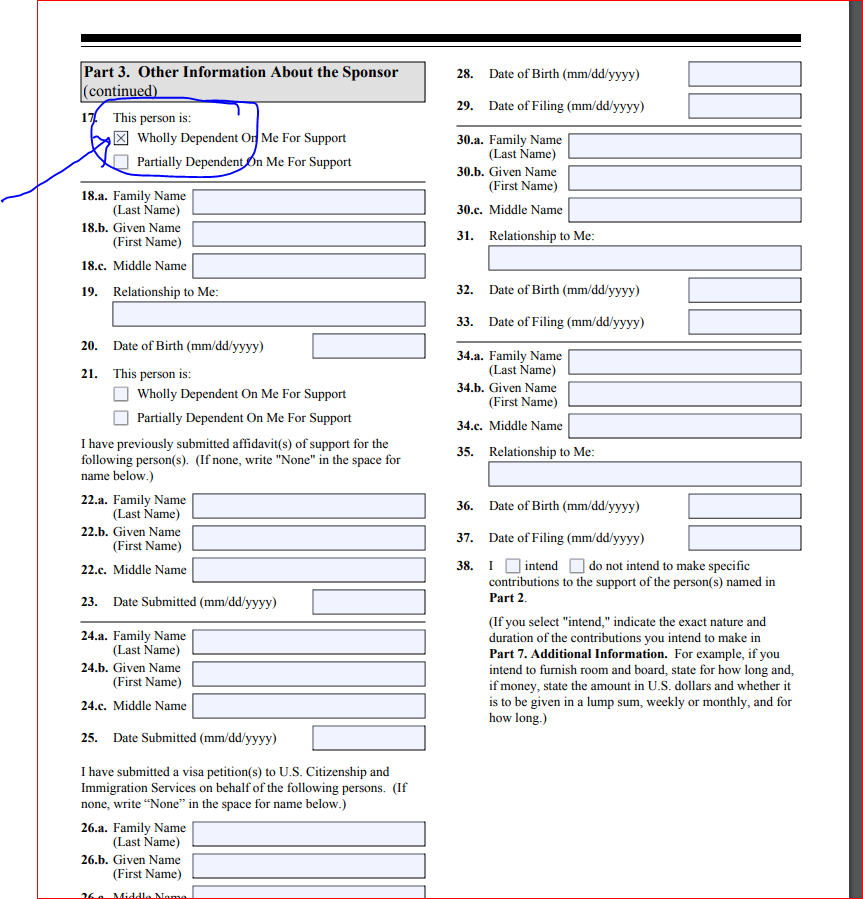
Task: Check item 21 Wholly Dependent On Me checkbox
Action: [121, 394]
